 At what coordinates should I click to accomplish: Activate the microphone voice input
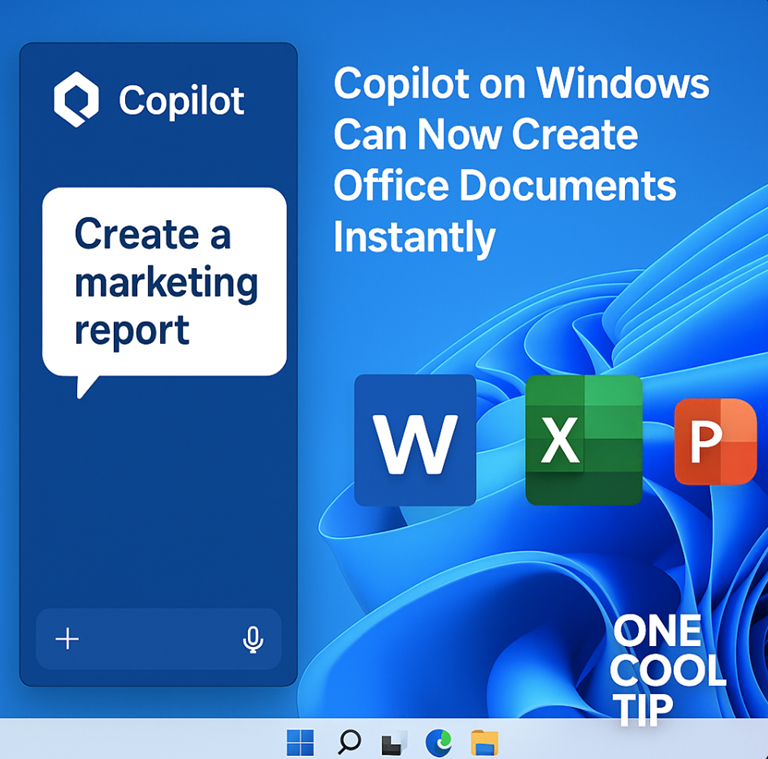pos(253,639)
